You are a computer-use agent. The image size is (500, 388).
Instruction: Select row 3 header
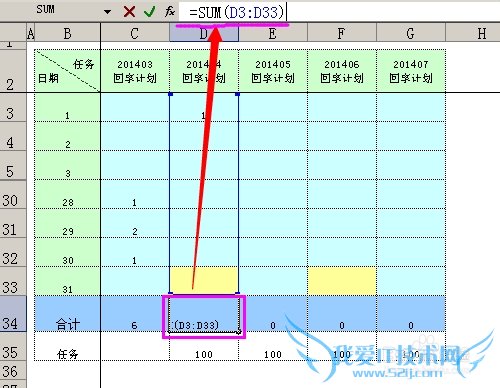13,107
